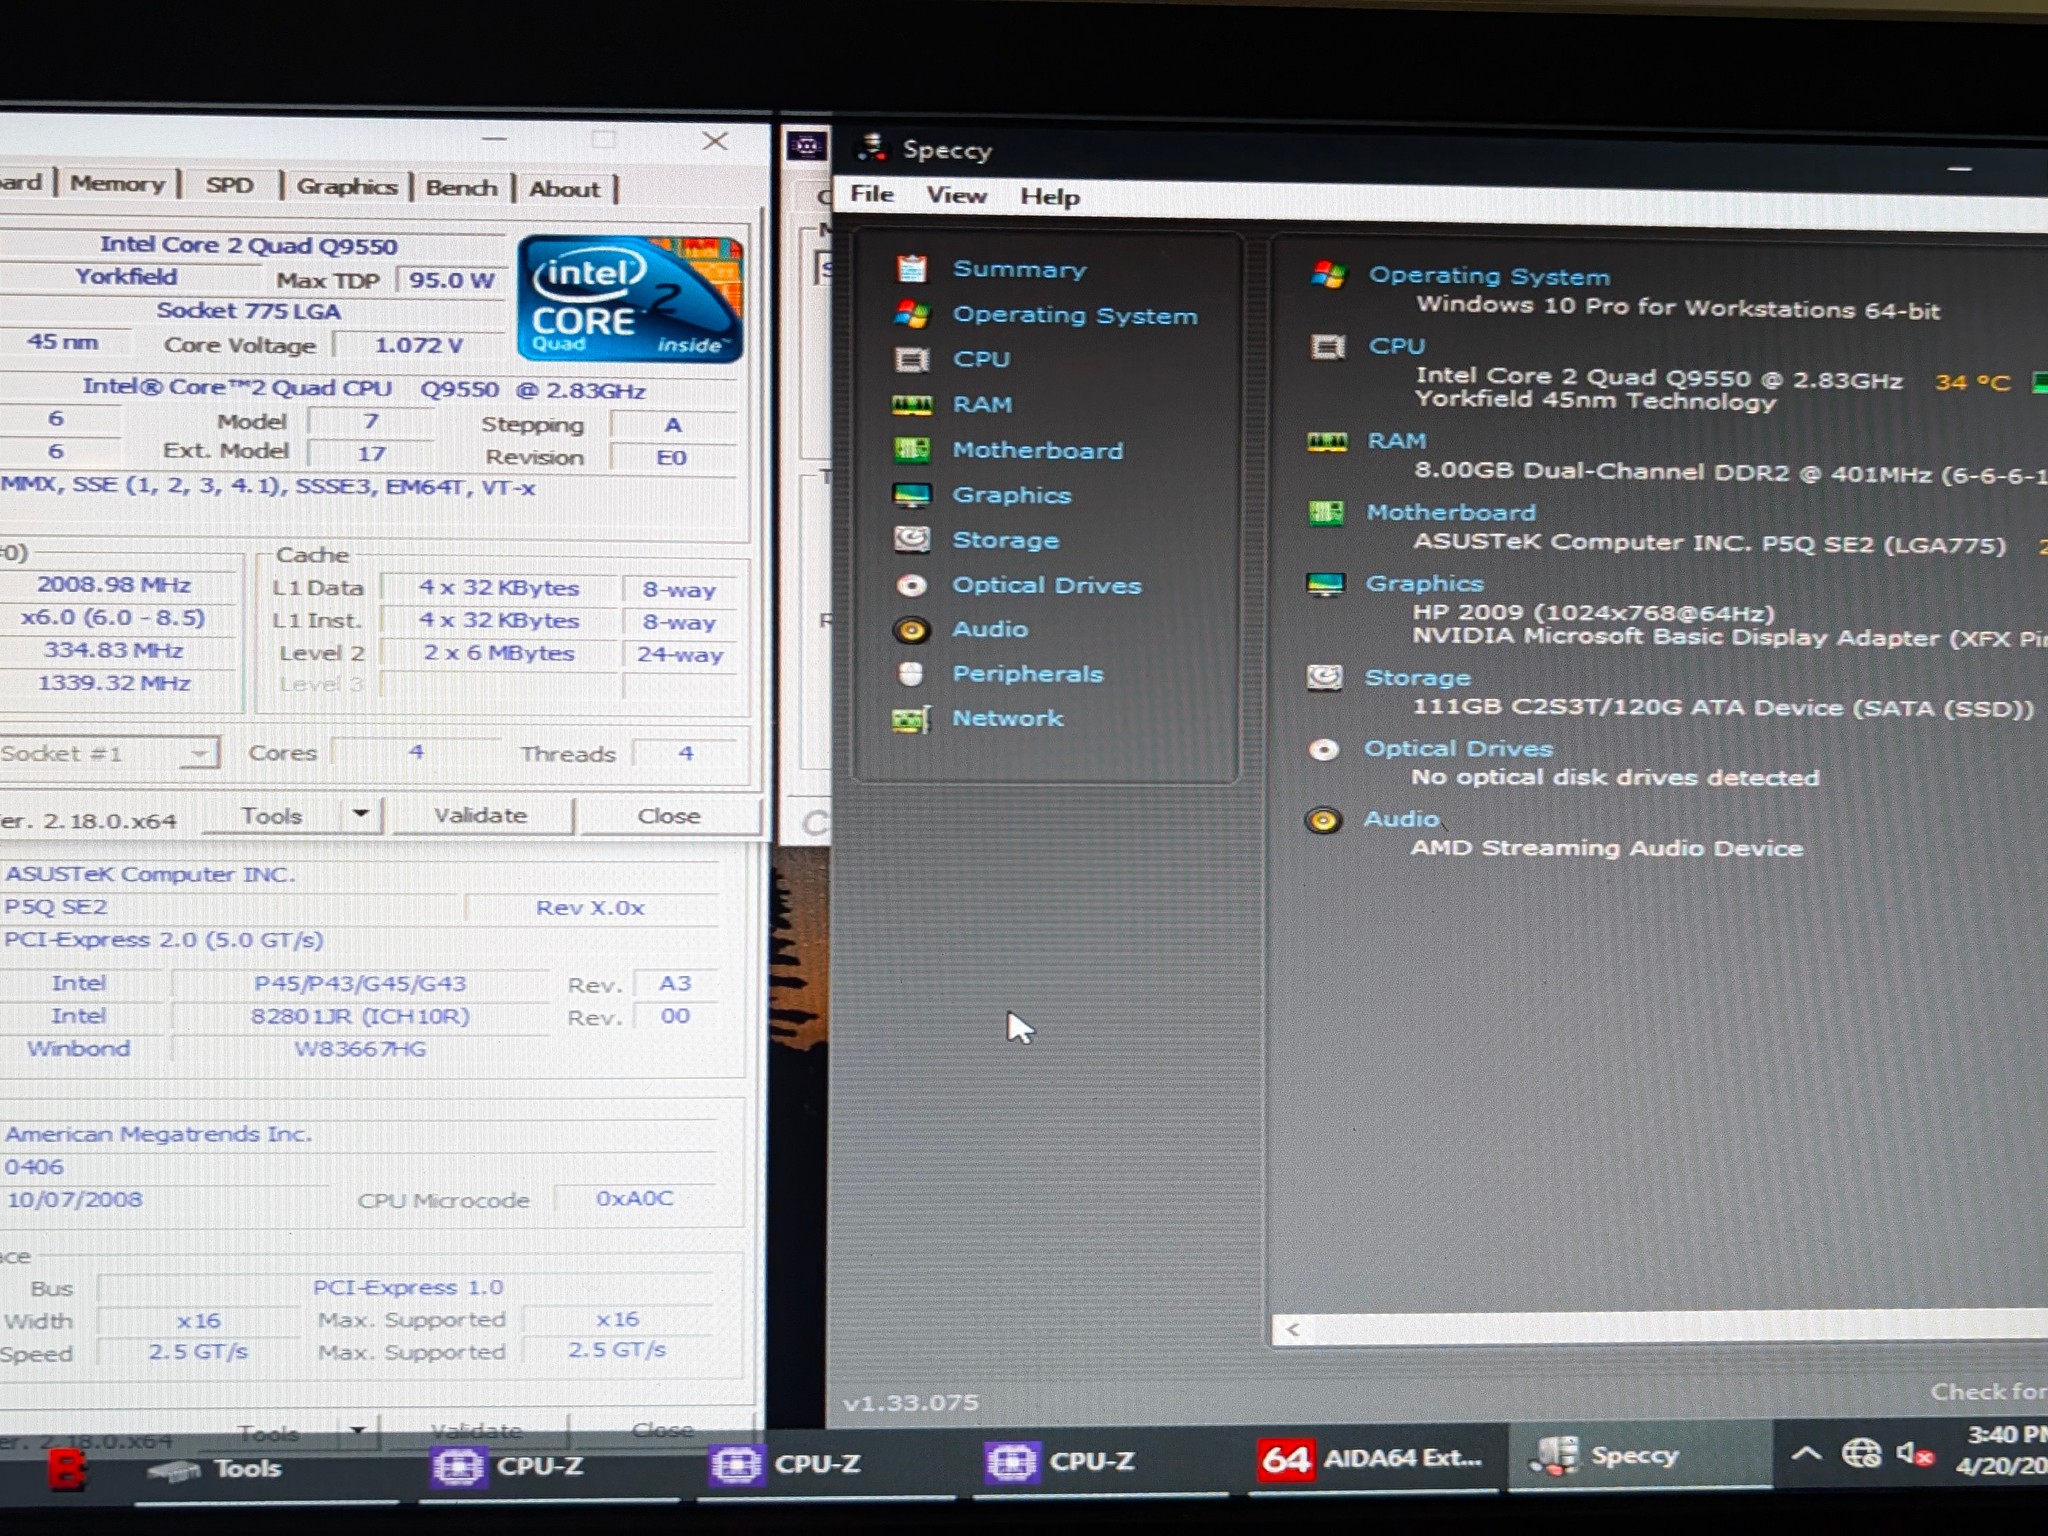Open the Network card icon in sidebar
The width and height of the screenshot is (2048, 1536).
(911, 718)
